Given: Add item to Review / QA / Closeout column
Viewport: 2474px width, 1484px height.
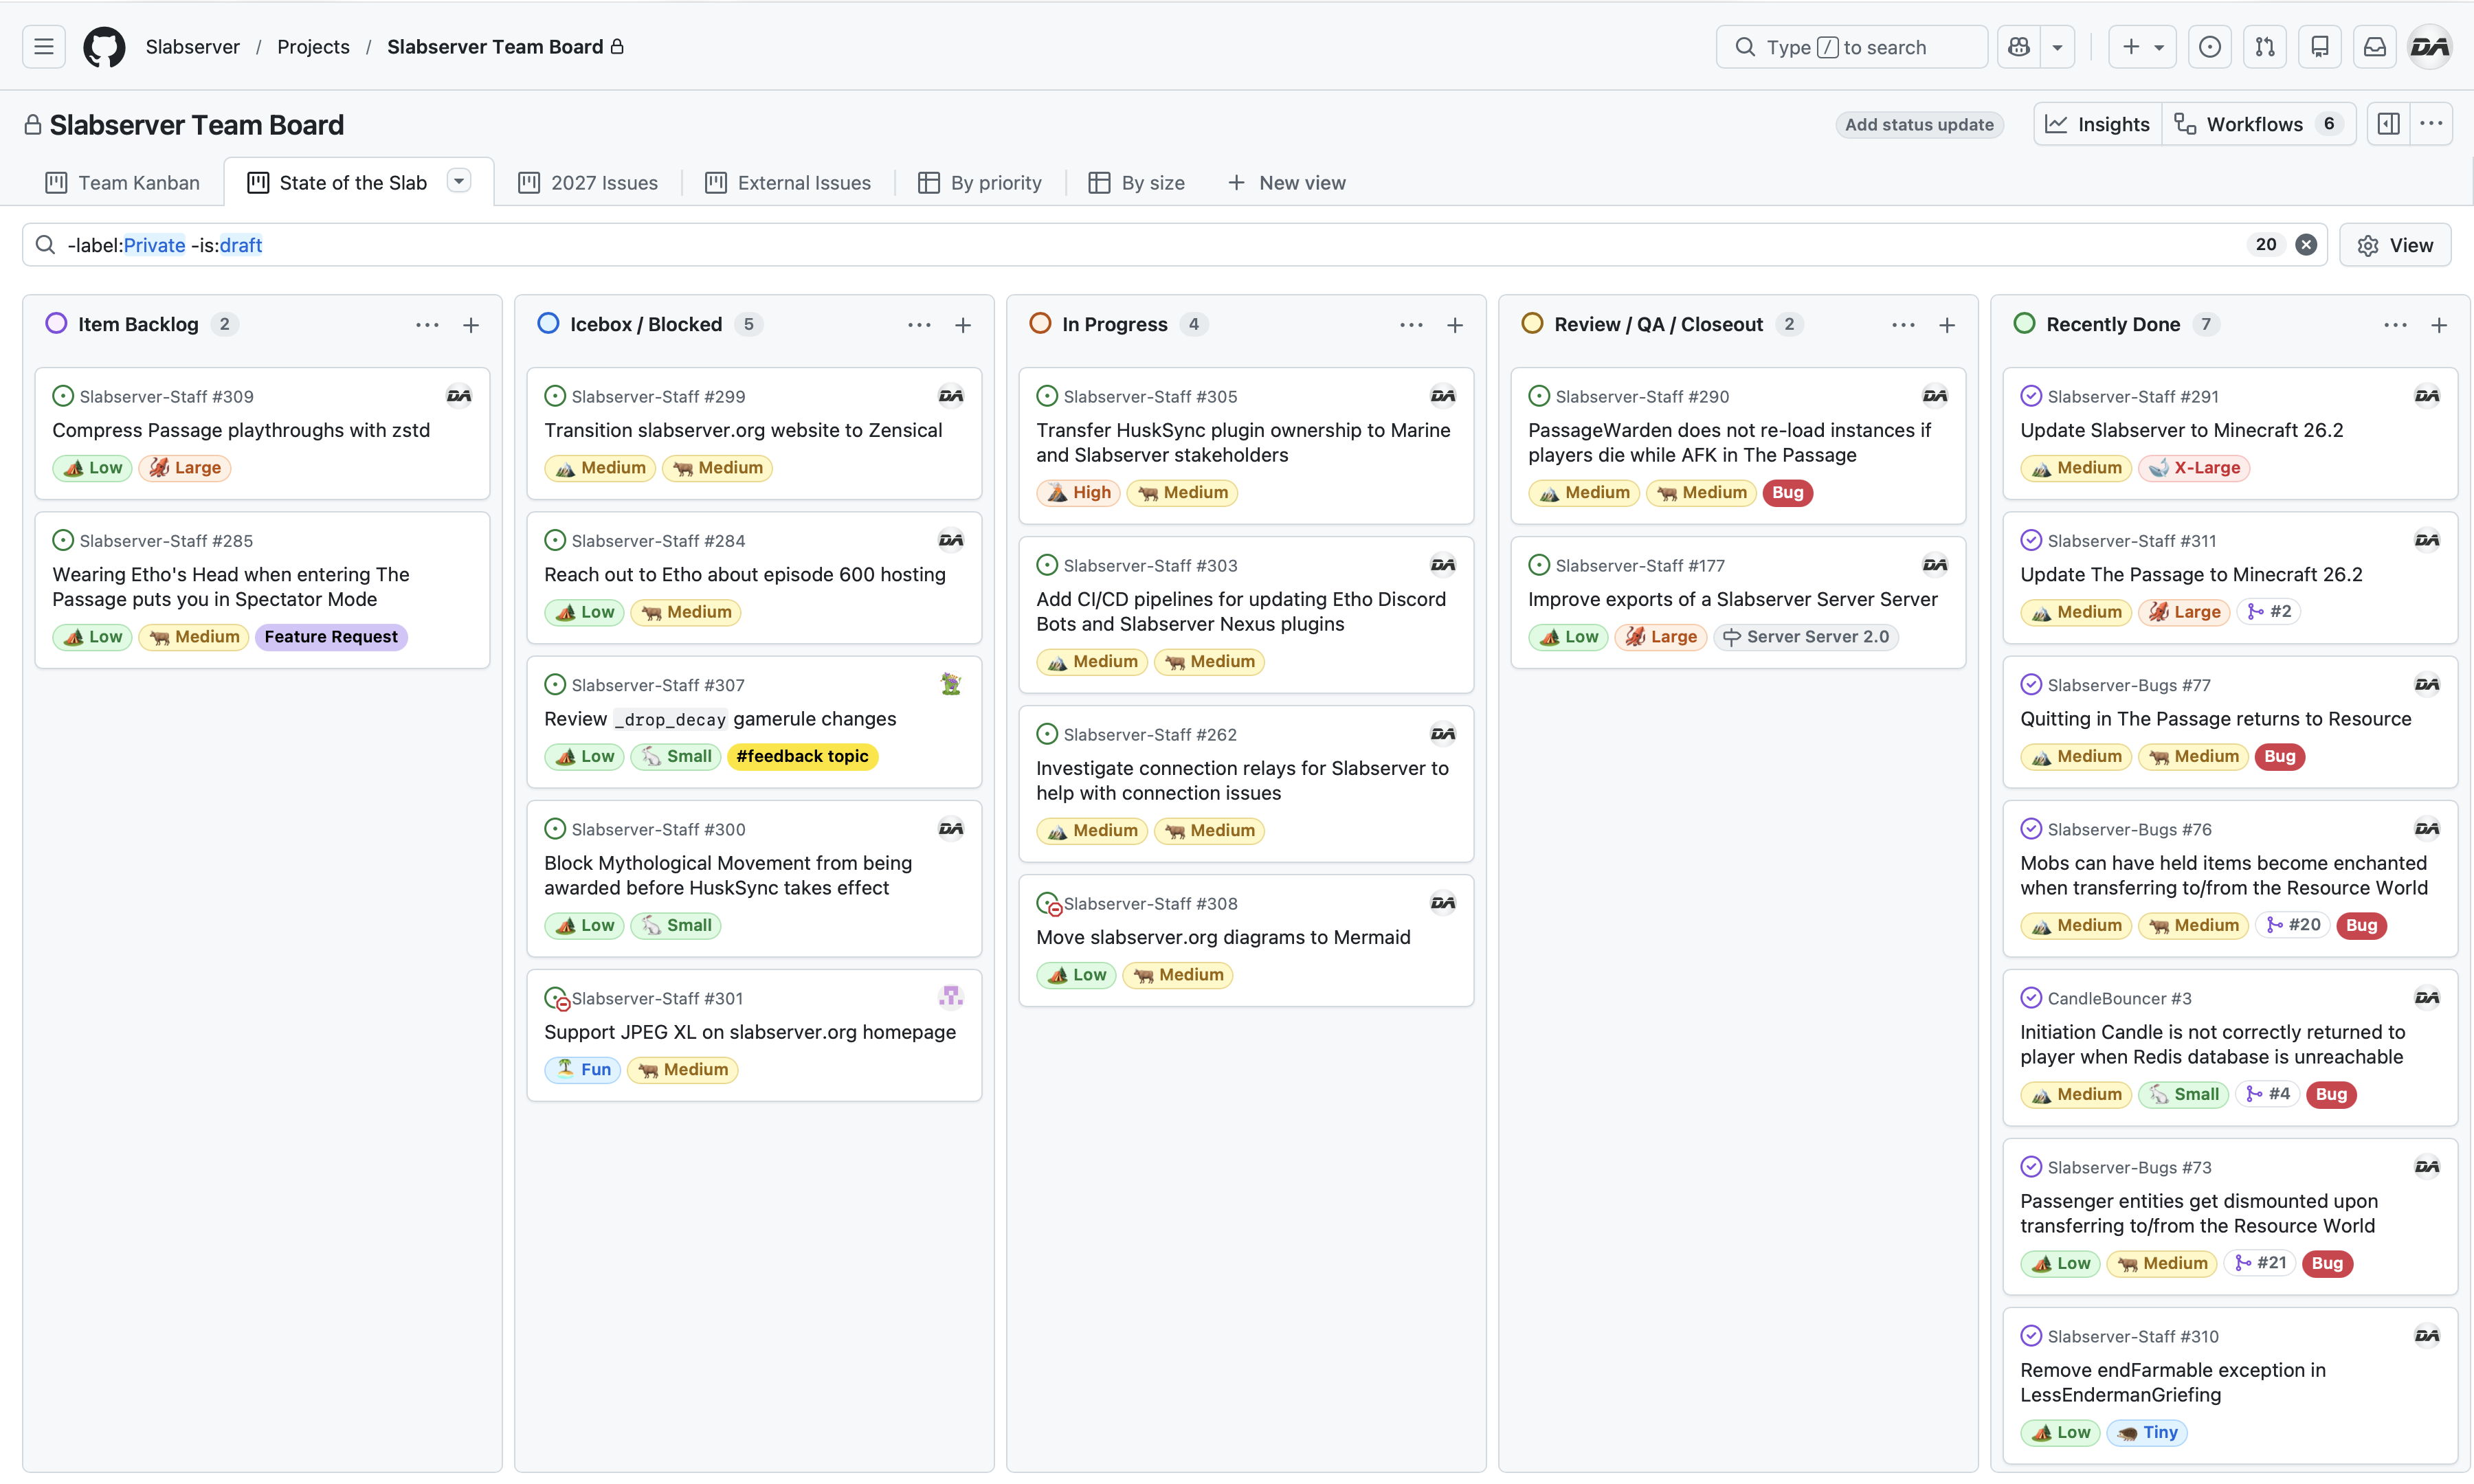Looking at the screenshot, I should (1947, 325).
